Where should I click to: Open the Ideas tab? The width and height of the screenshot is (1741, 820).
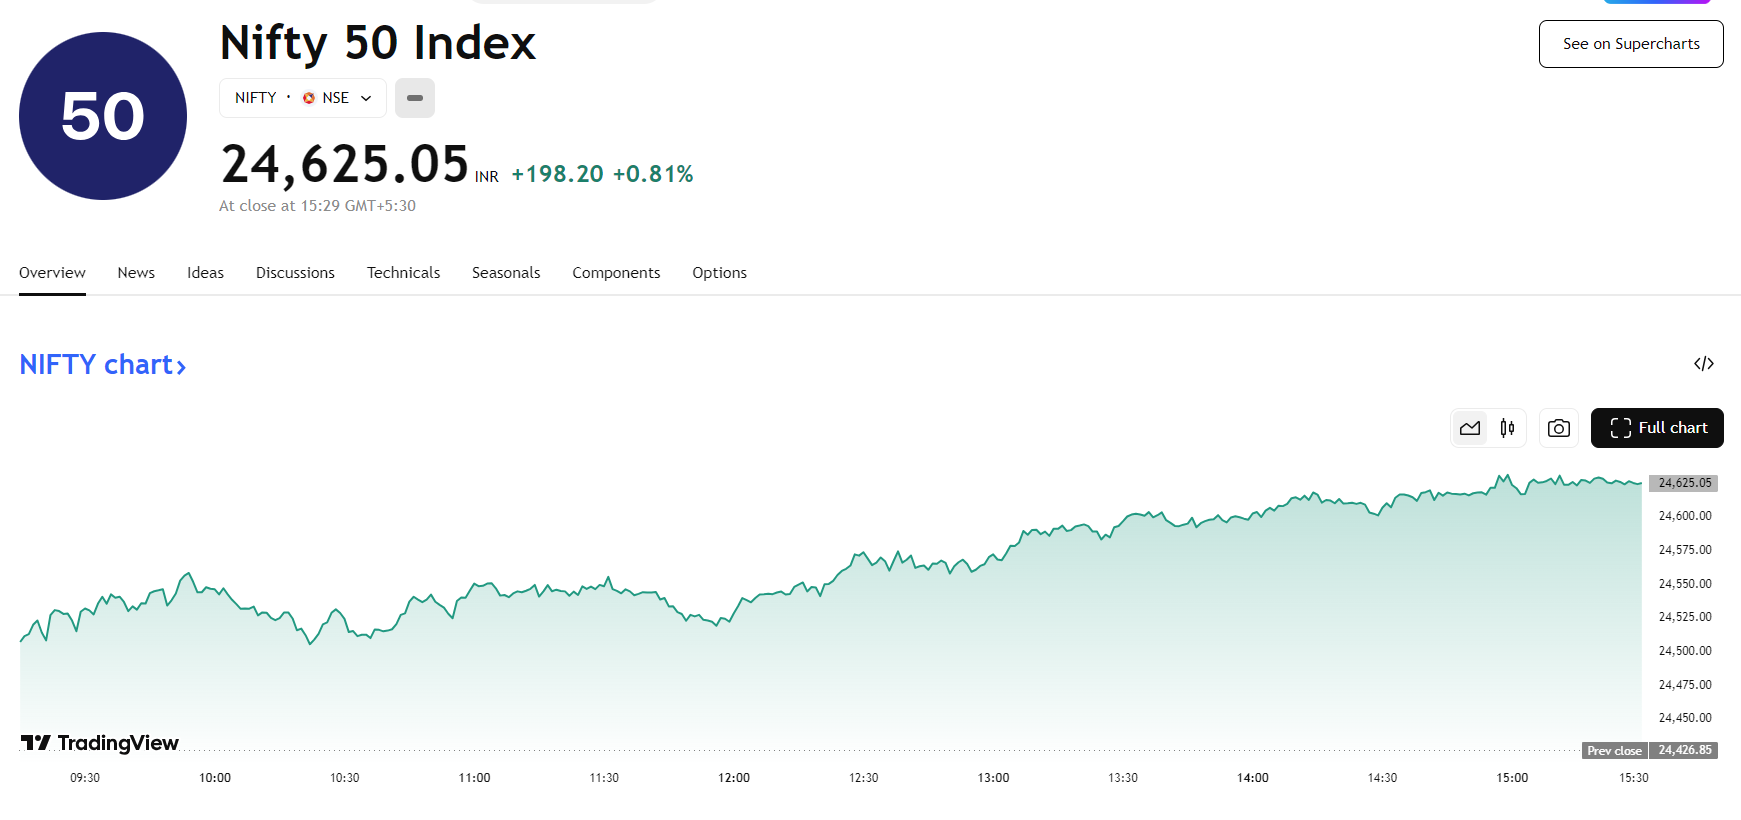(x=205, y=273)
